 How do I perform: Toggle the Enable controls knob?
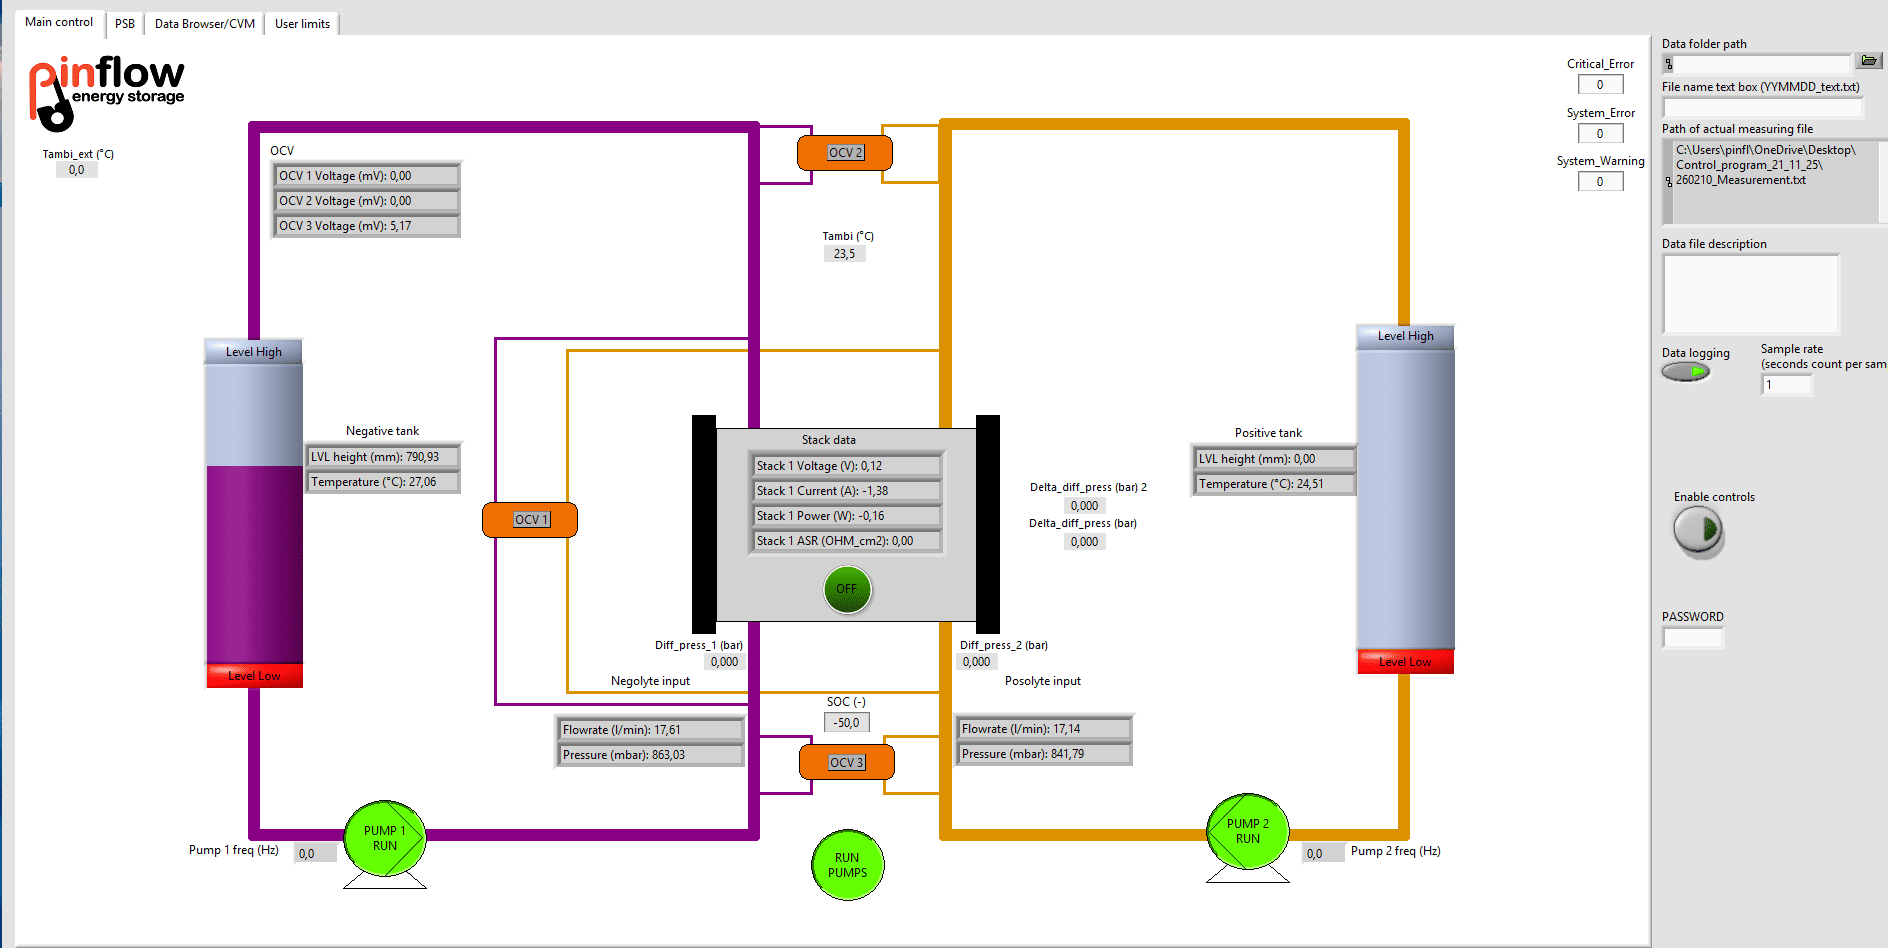coord(1698,530)
